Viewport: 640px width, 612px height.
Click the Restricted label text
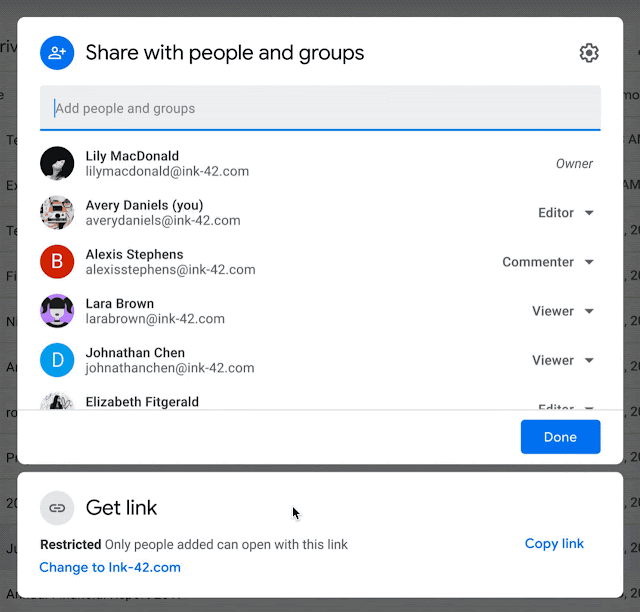(x=71, y=545)
